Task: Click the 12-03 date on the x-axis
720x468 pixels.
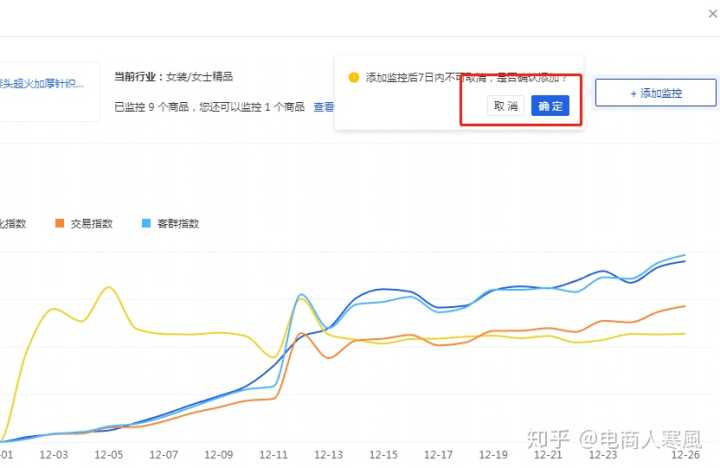Action: pyautogui.click(x=56, y=454)
